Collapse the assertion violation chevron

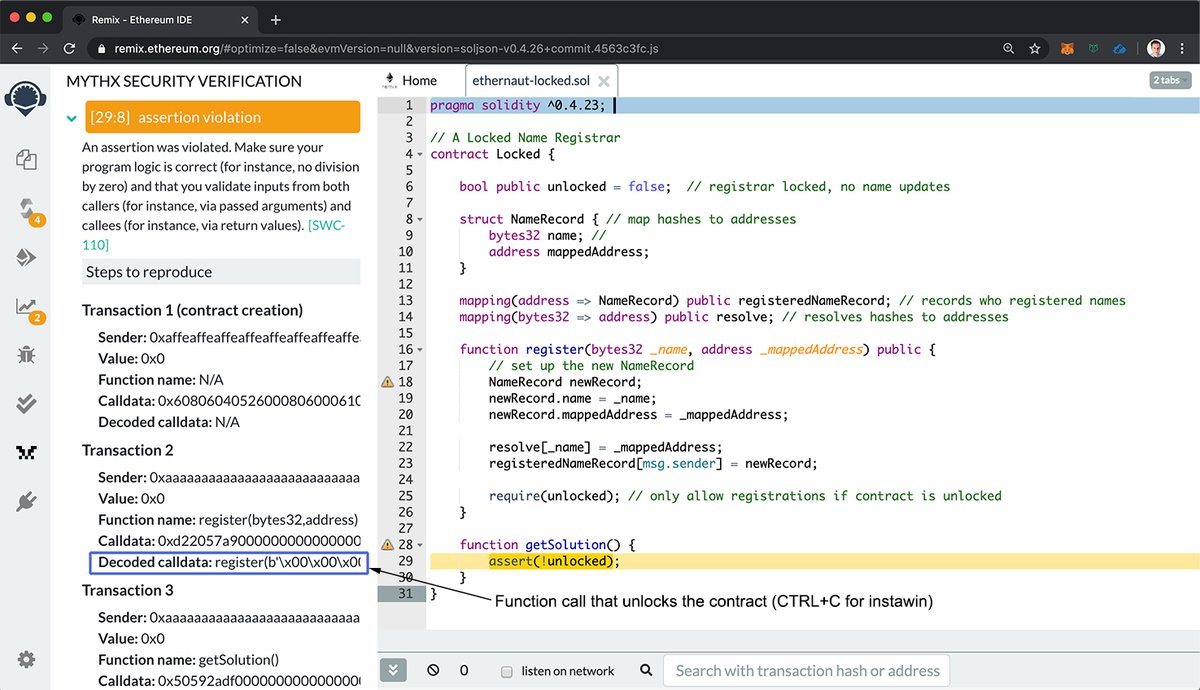72,118
